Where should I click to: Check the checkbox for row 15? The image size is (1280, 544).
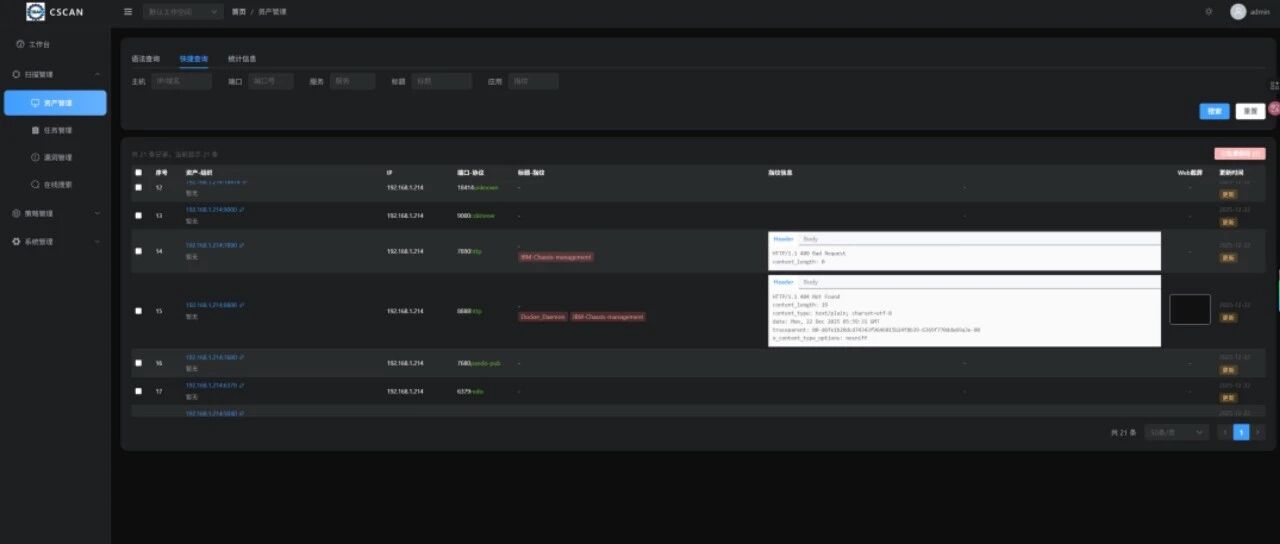pos(138,311)
